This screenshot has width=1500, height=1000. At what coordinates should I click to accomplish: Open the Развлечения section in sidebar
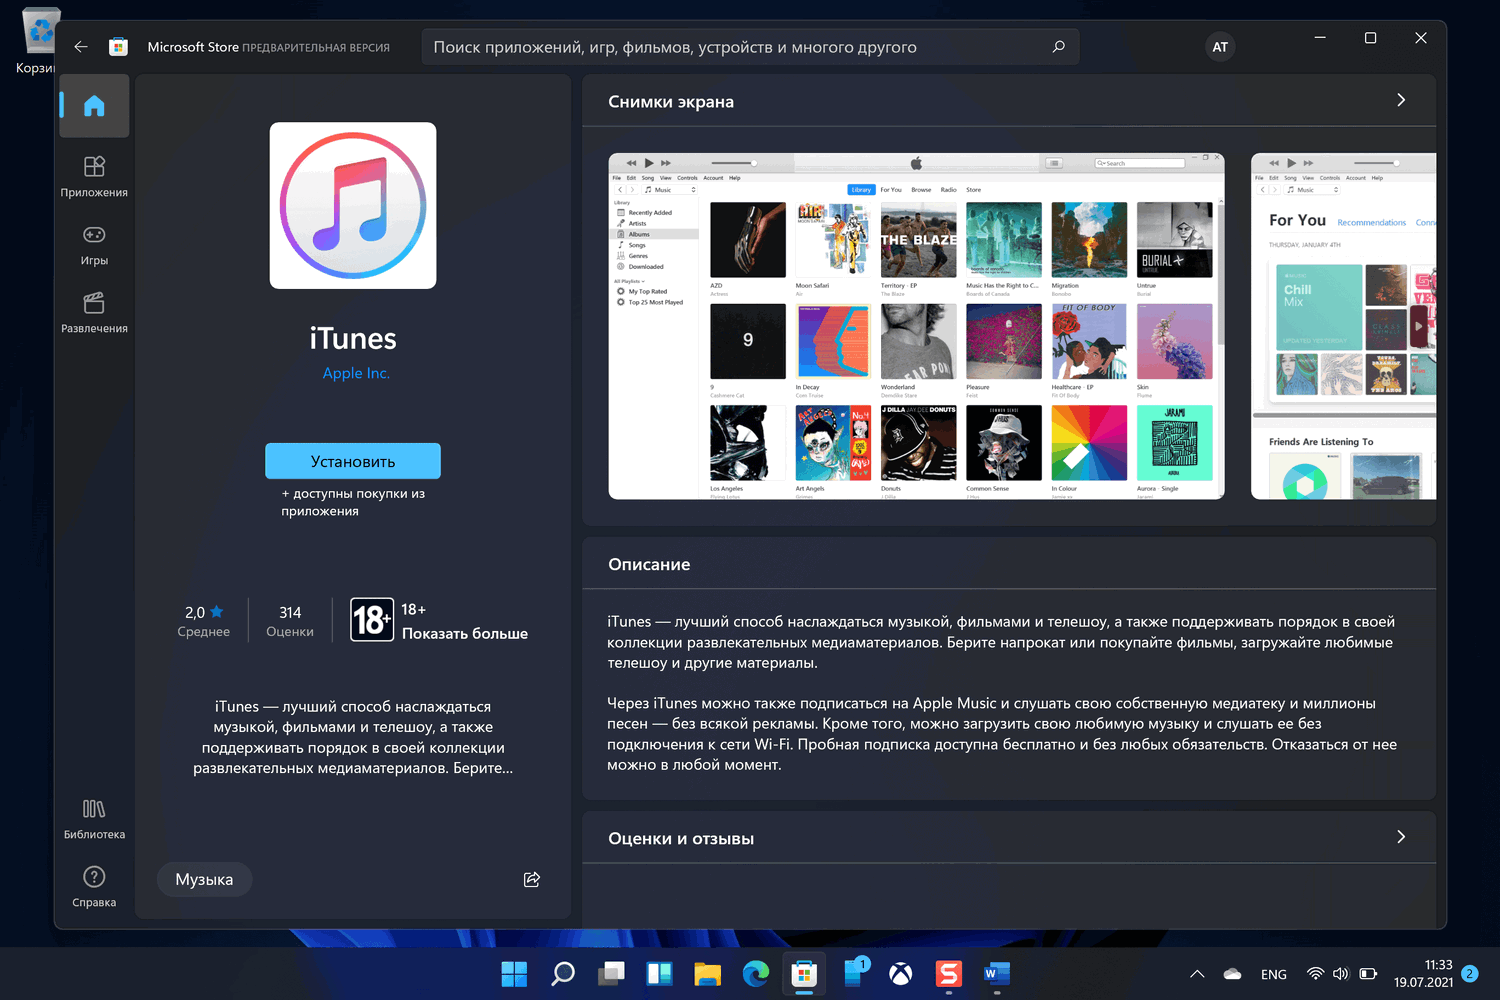click(x=94, y=312)
